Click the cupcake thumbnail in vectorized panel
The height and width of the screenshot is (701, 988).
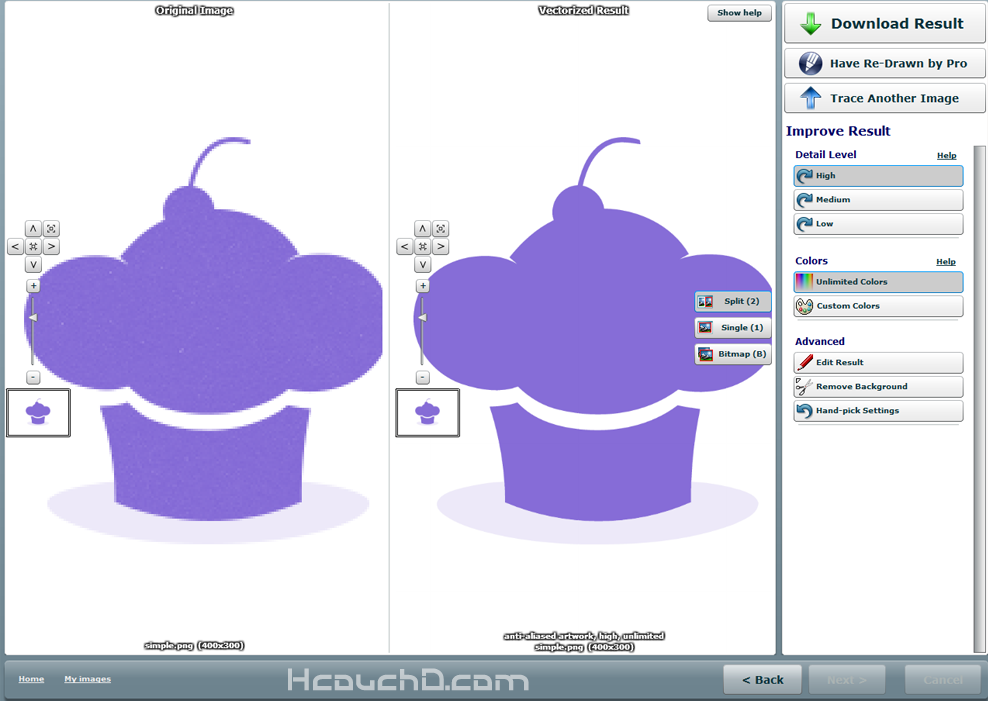[x=428, y=413]
